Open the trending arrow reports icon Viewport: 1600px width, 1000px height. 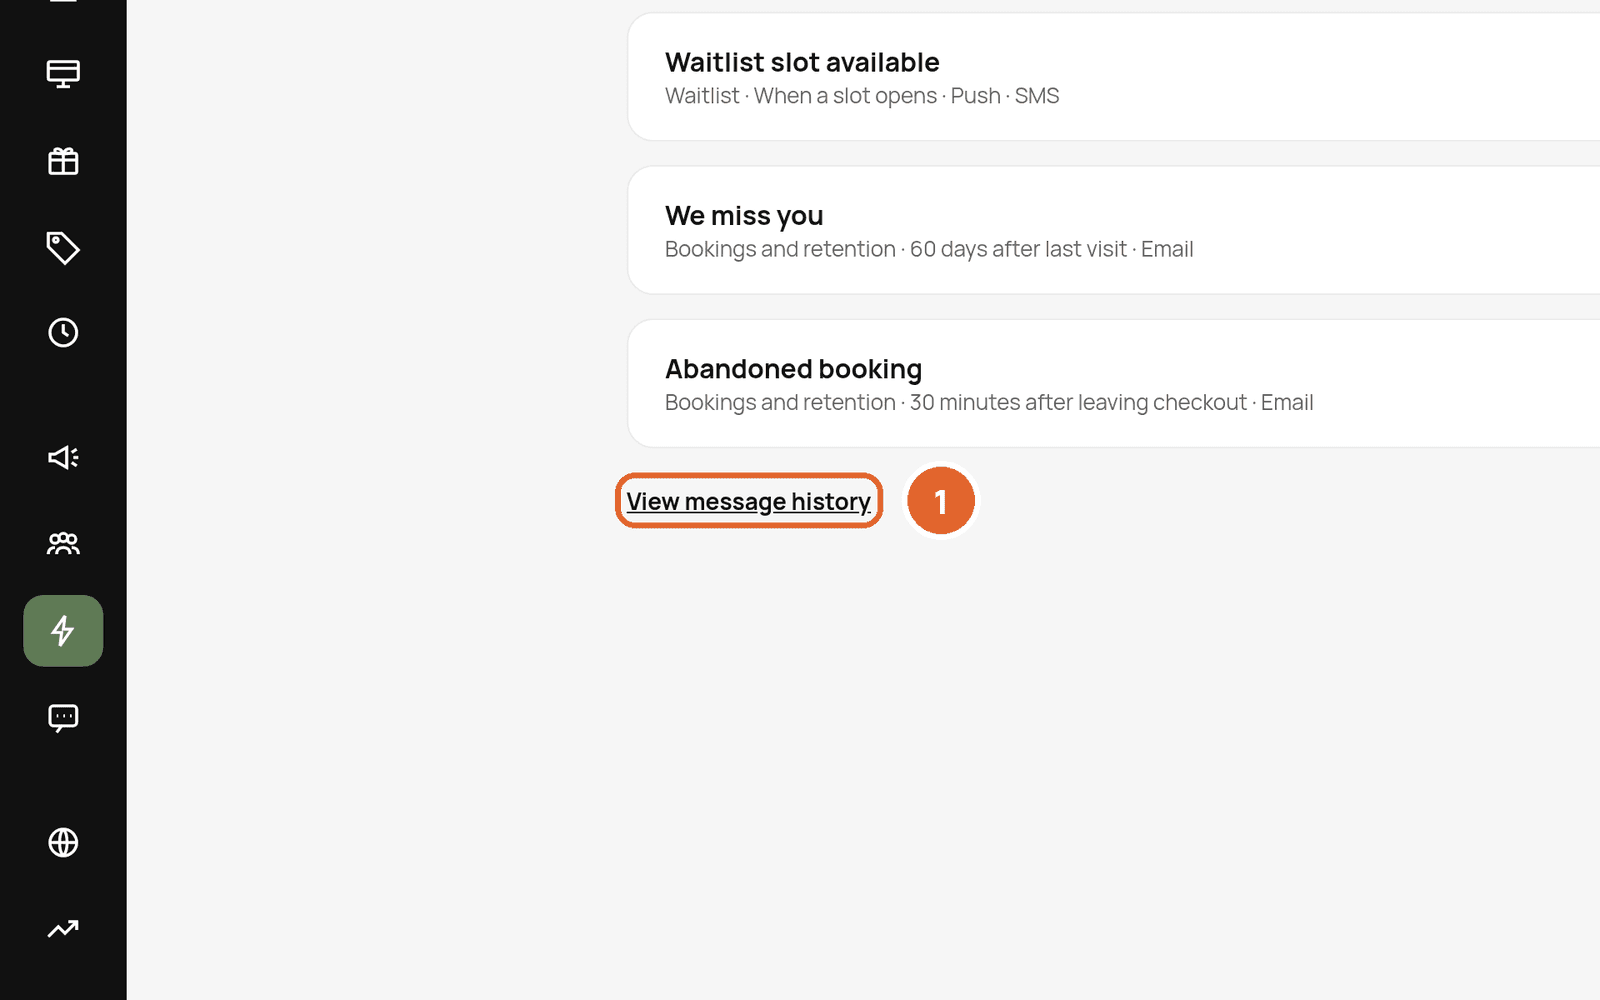[63, 929]
